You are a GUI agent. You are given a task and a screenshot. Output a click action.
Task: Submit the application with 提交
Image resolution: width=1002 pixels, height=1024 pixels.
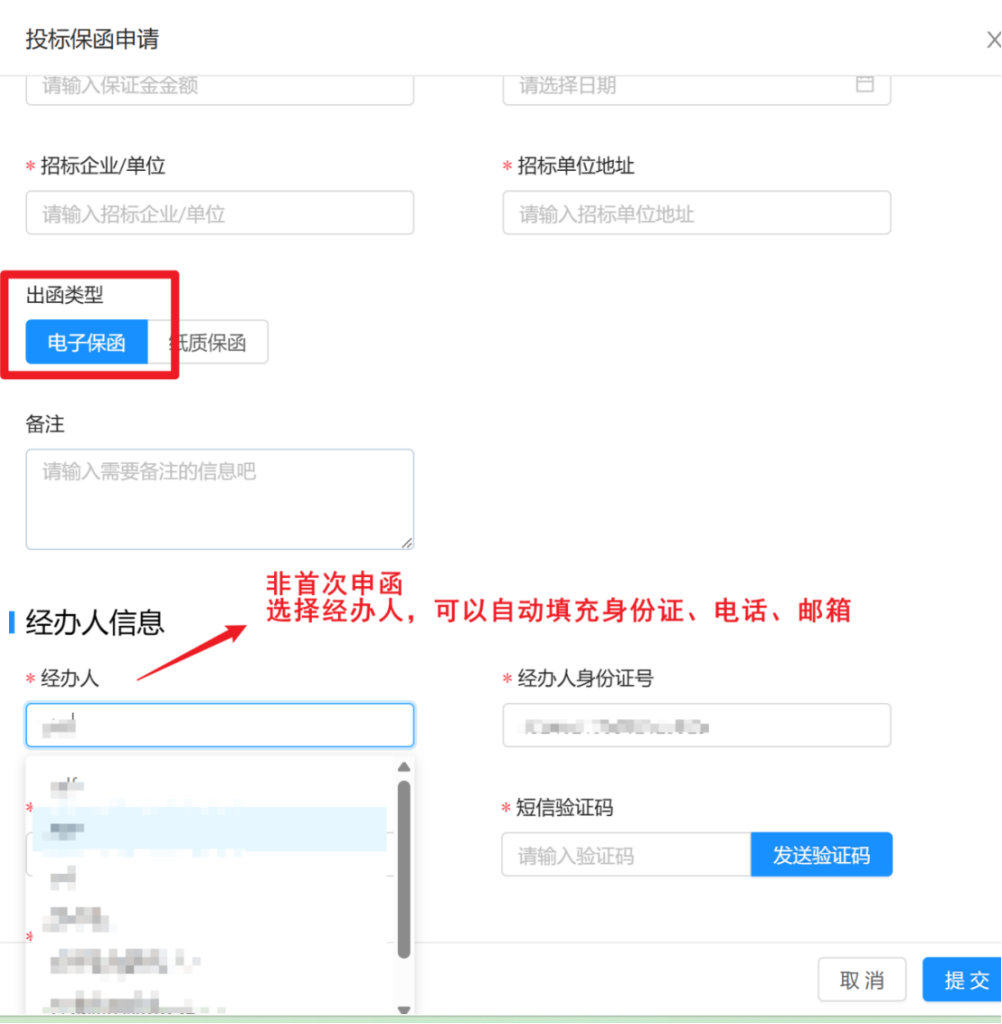(x=963, y=979)
